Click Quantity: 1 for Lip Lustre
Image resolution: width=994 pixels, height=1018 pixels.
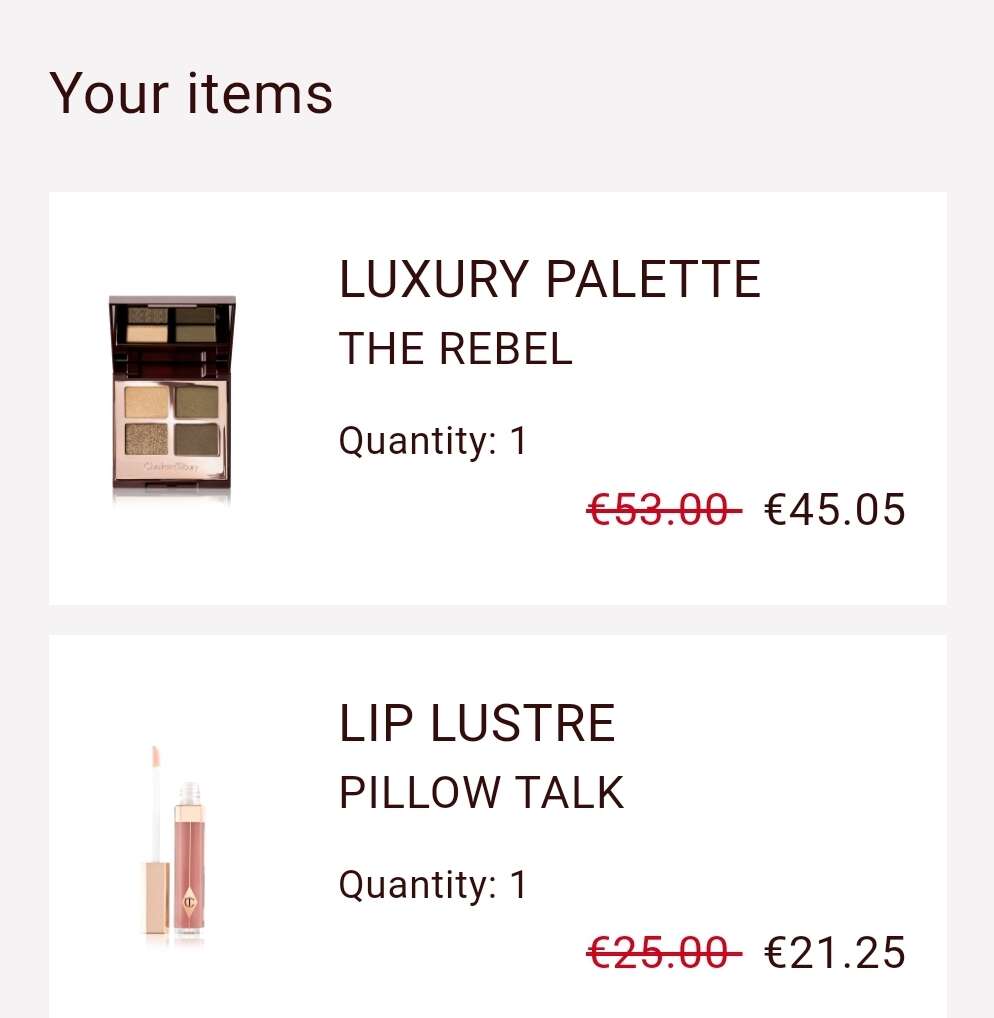point(433,884)
